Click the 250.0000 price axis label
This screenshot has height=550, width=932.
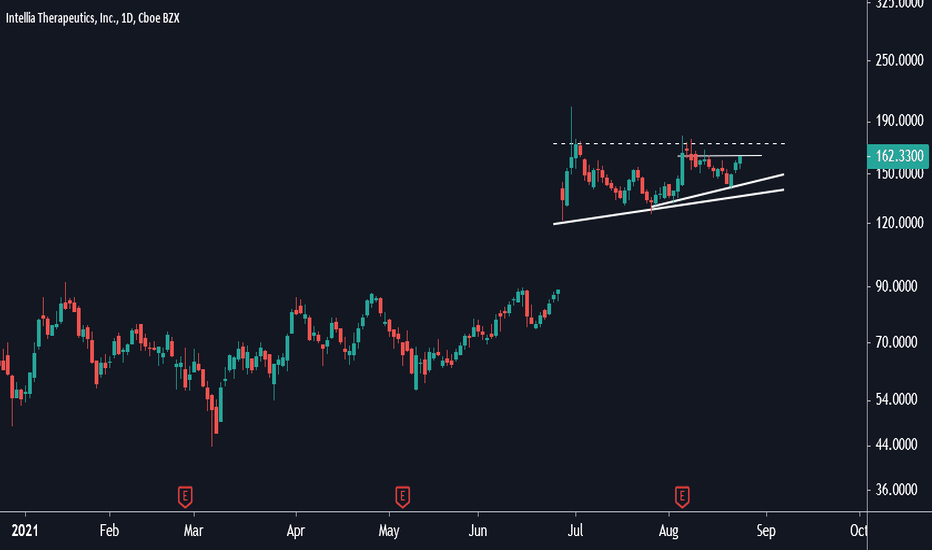[x=899, y=61]
